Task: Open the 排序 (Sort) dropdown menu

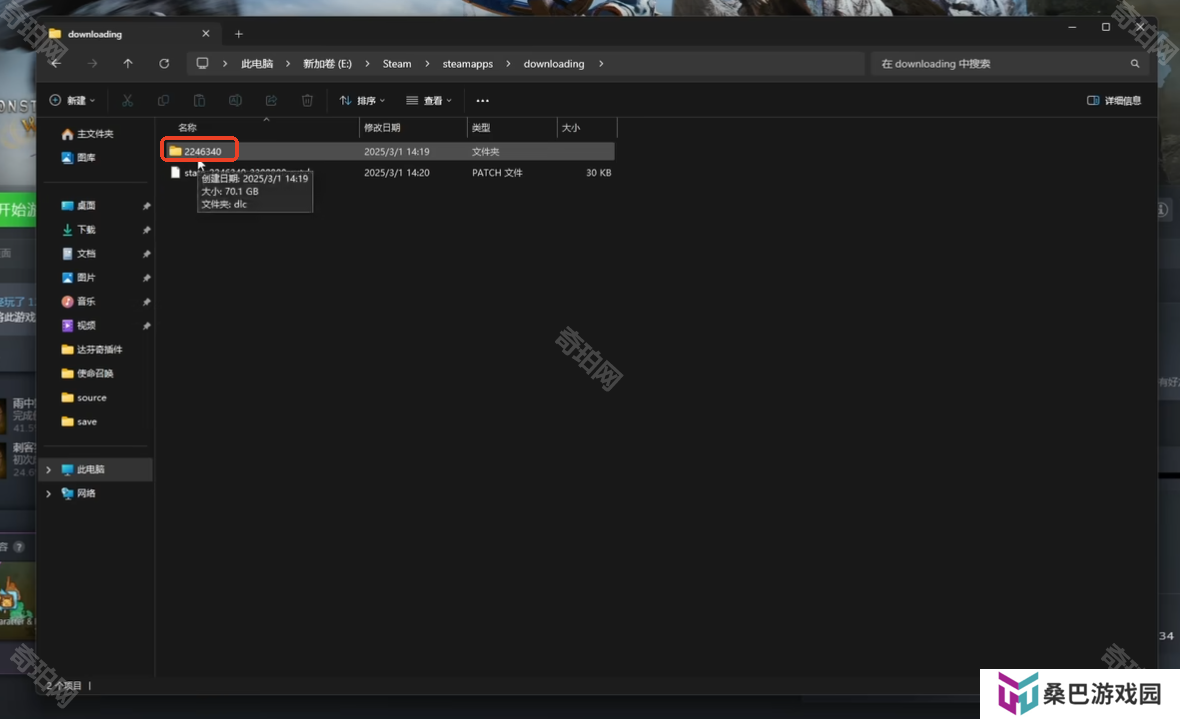Action: (362, 101)
